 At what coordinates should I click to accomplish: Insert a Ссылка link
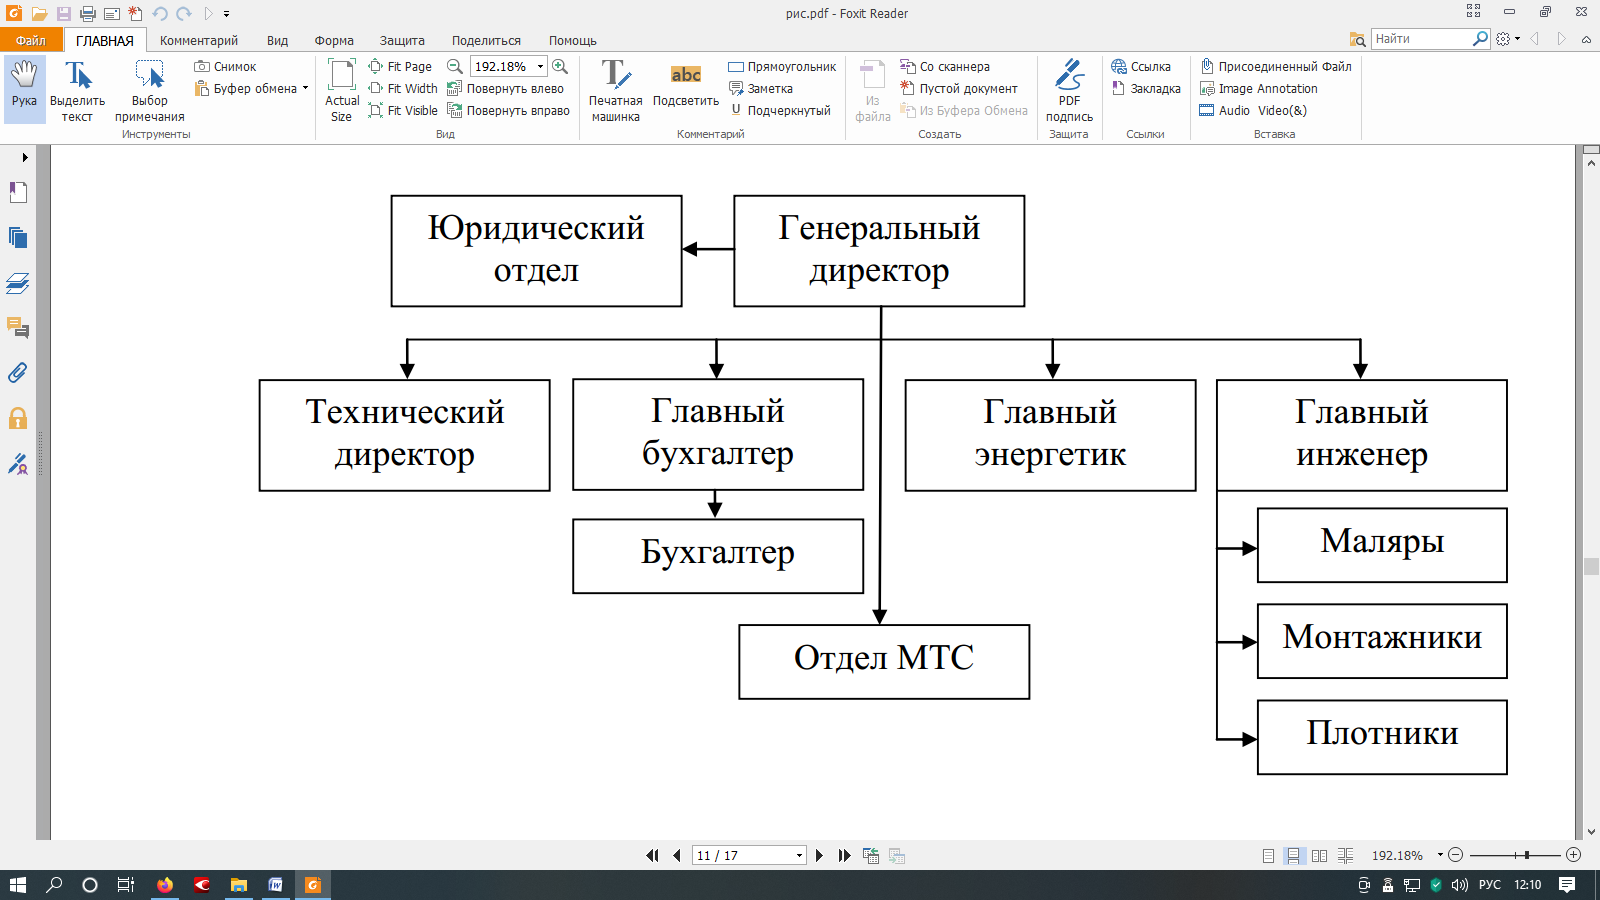(1141, 67)
